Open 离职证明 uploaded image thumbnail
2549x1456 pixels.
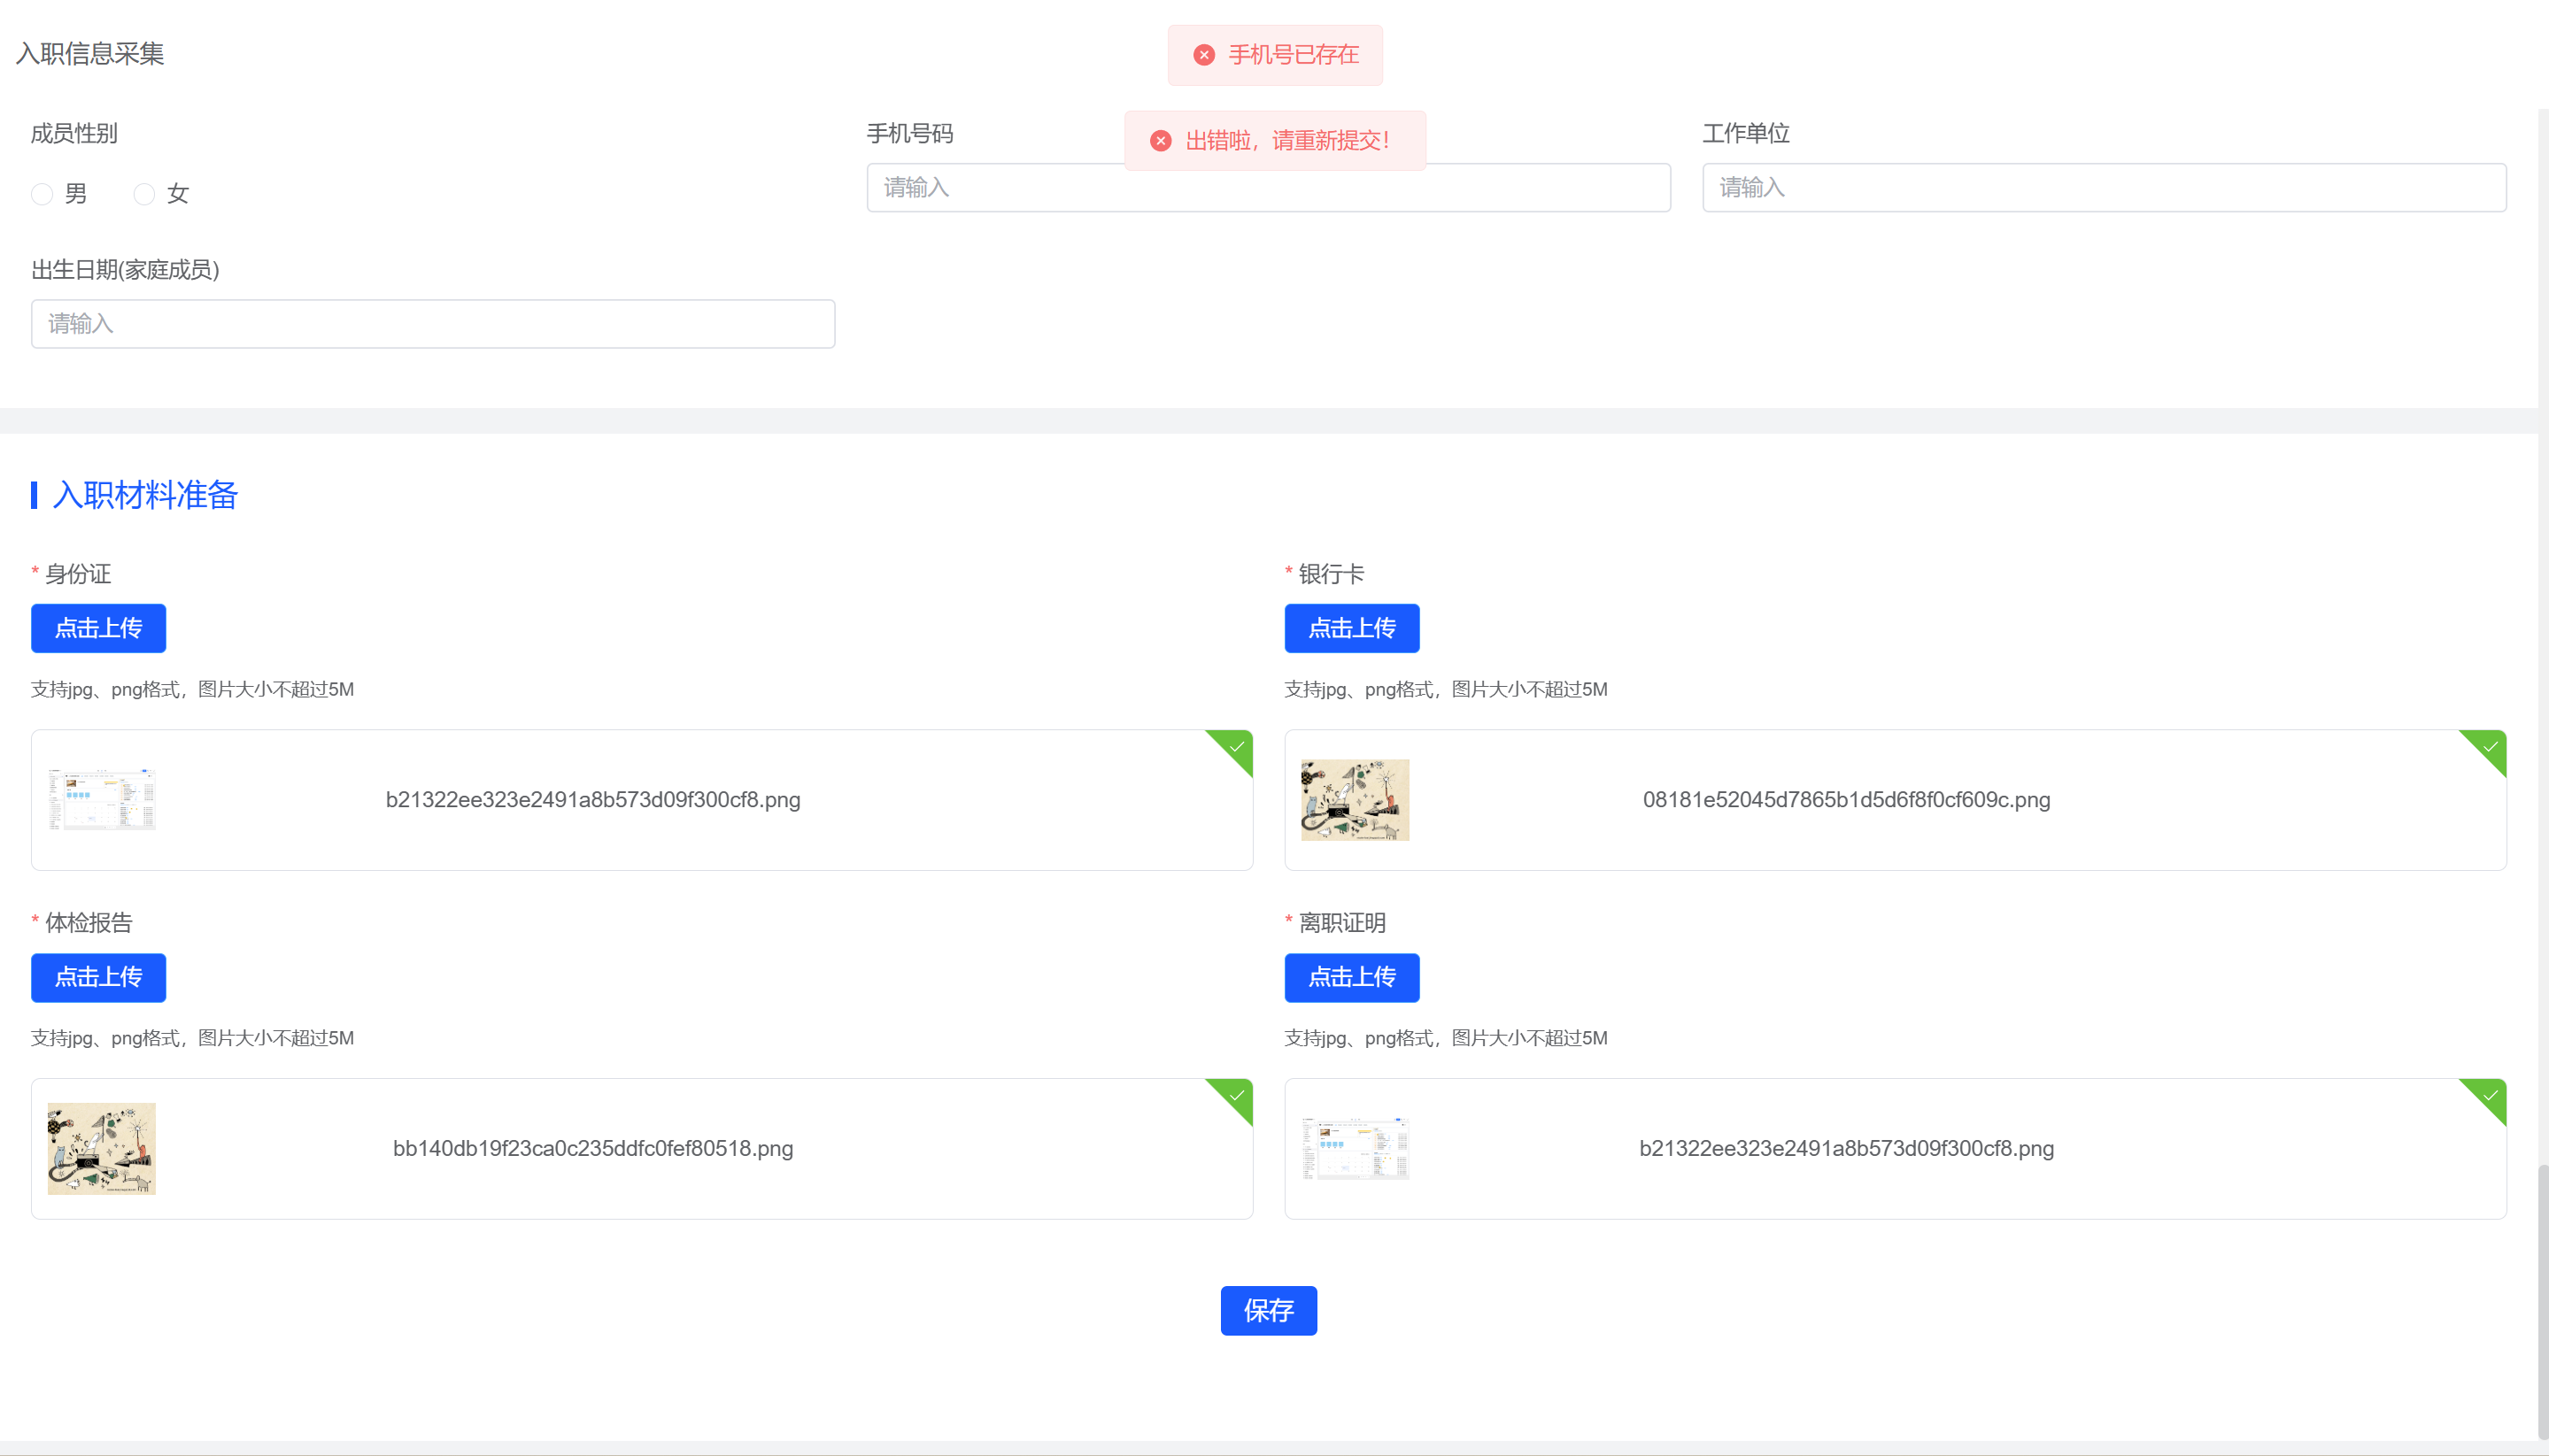click(1355, 1148)
